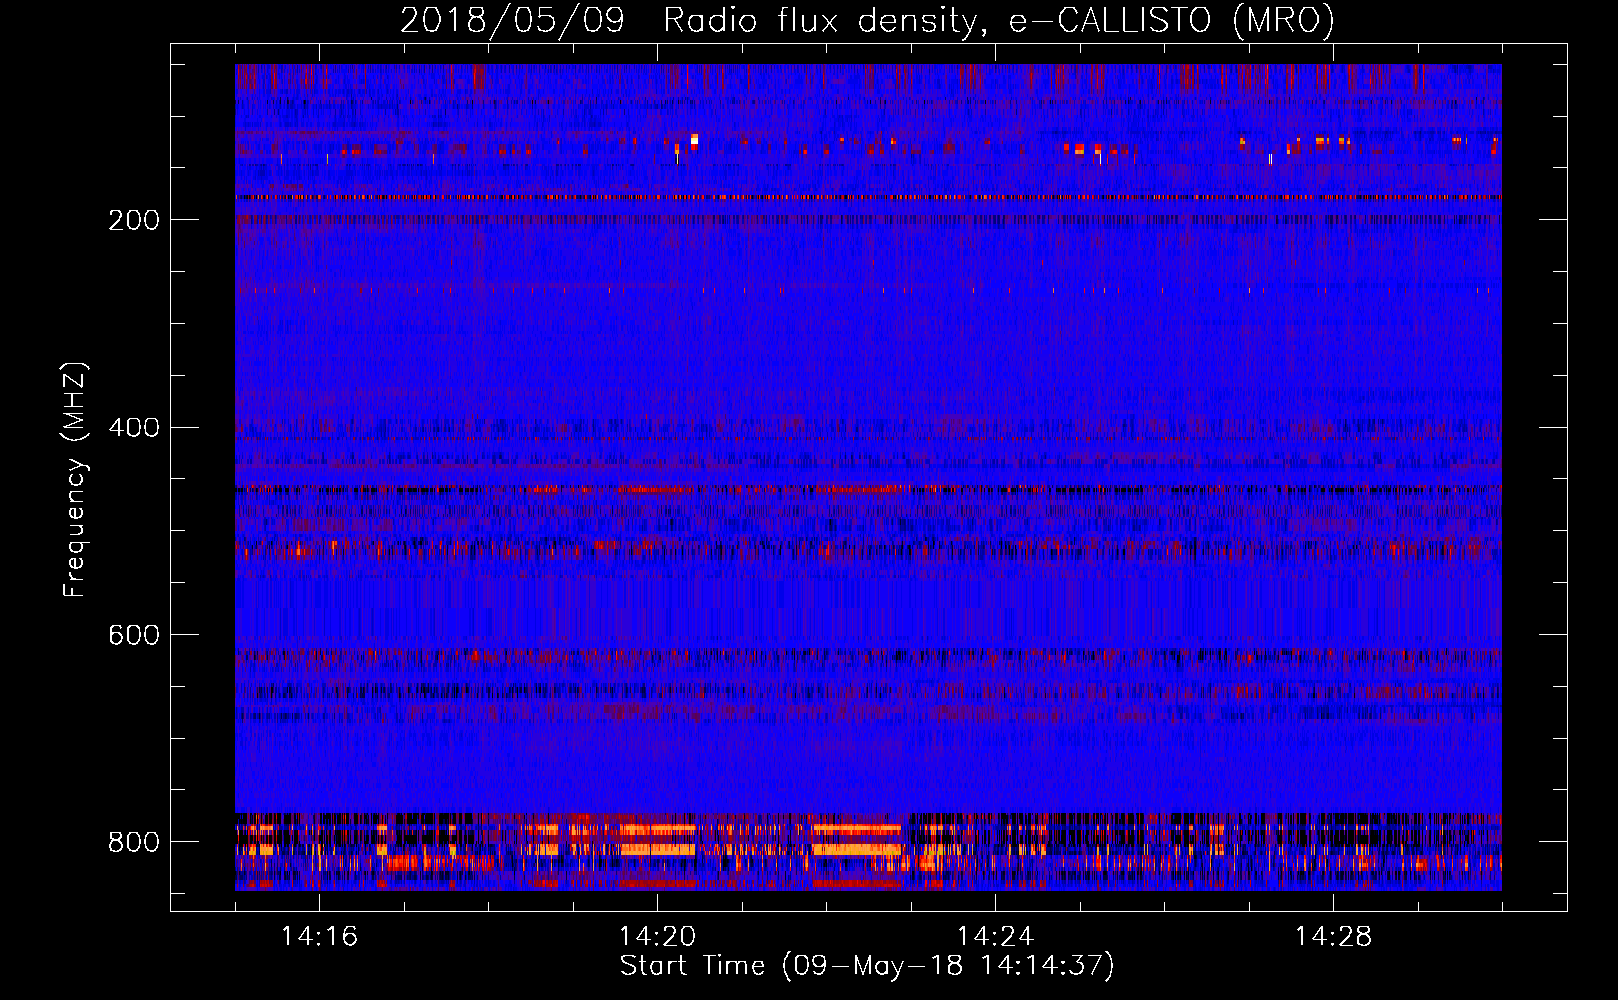The image size is (1618, 1000).
Task: Click the 14:20 time tick label
Action: click(x=657, y=936)
